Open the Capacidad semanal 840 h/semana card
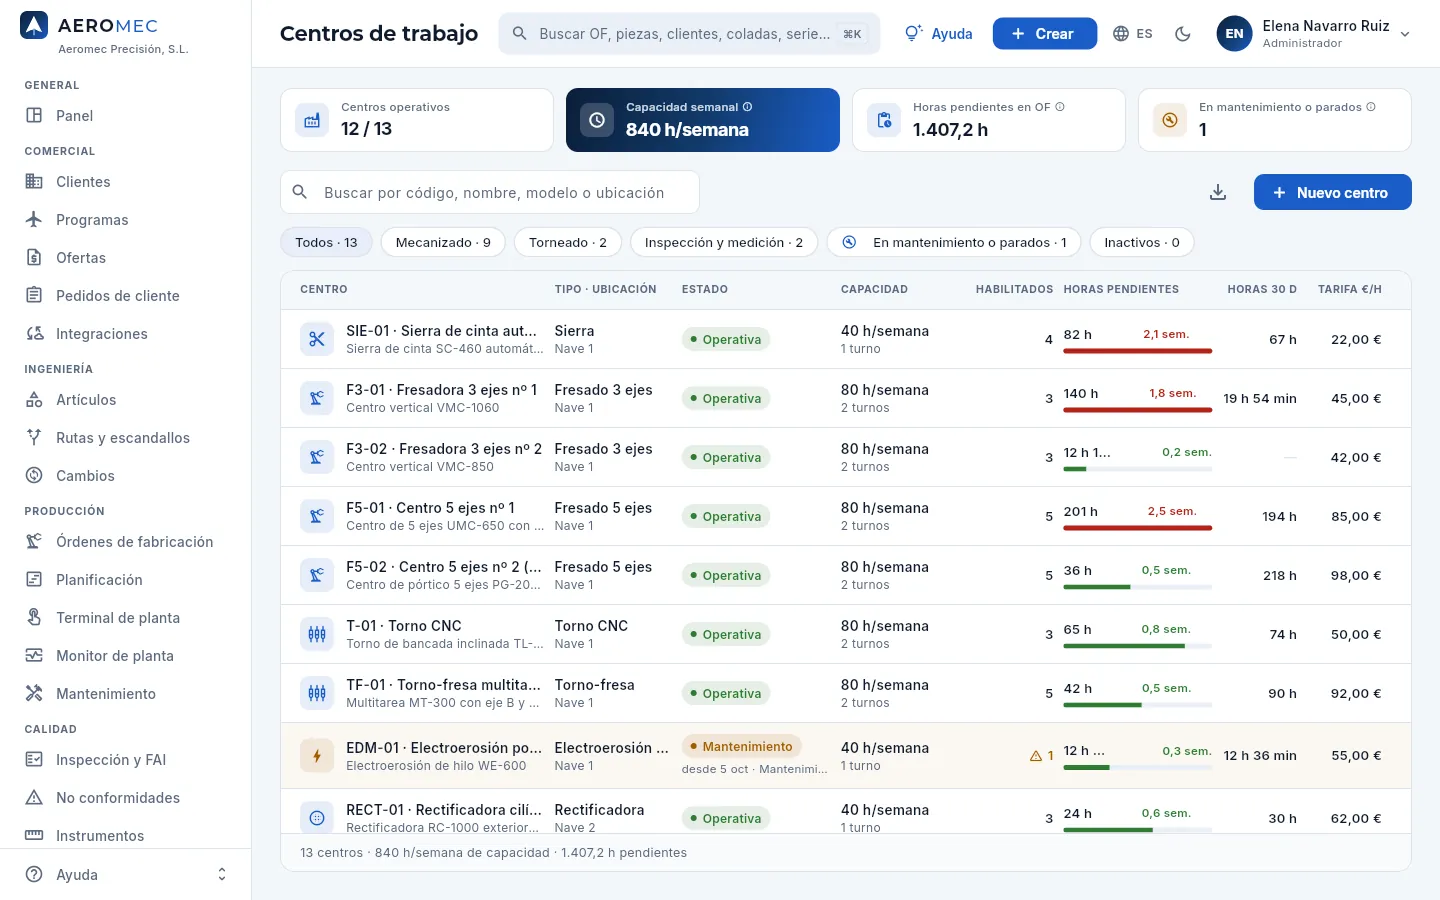Screen dimensions: 1440x900 pos(703,120)
